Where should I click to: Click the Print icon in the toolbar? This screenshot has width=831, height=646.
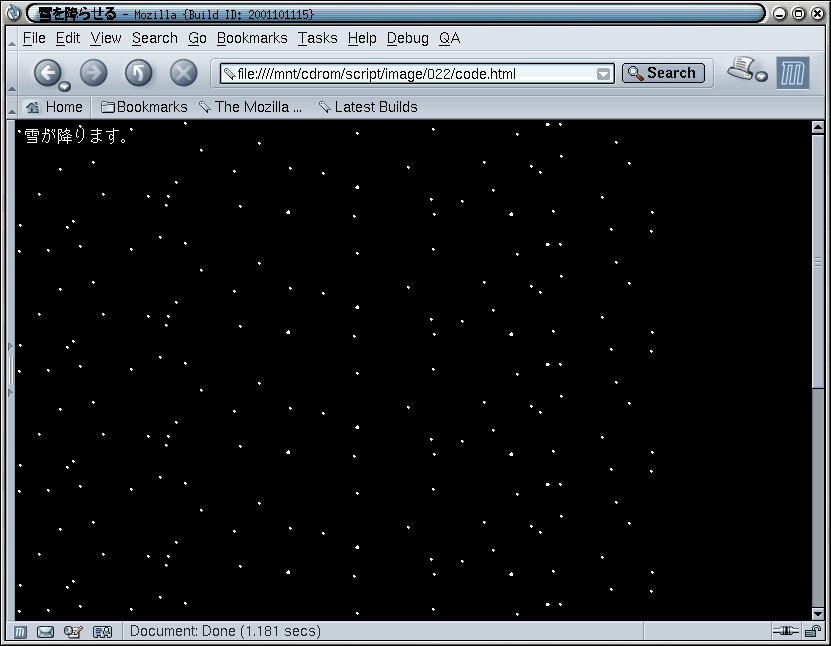[742, 69]
